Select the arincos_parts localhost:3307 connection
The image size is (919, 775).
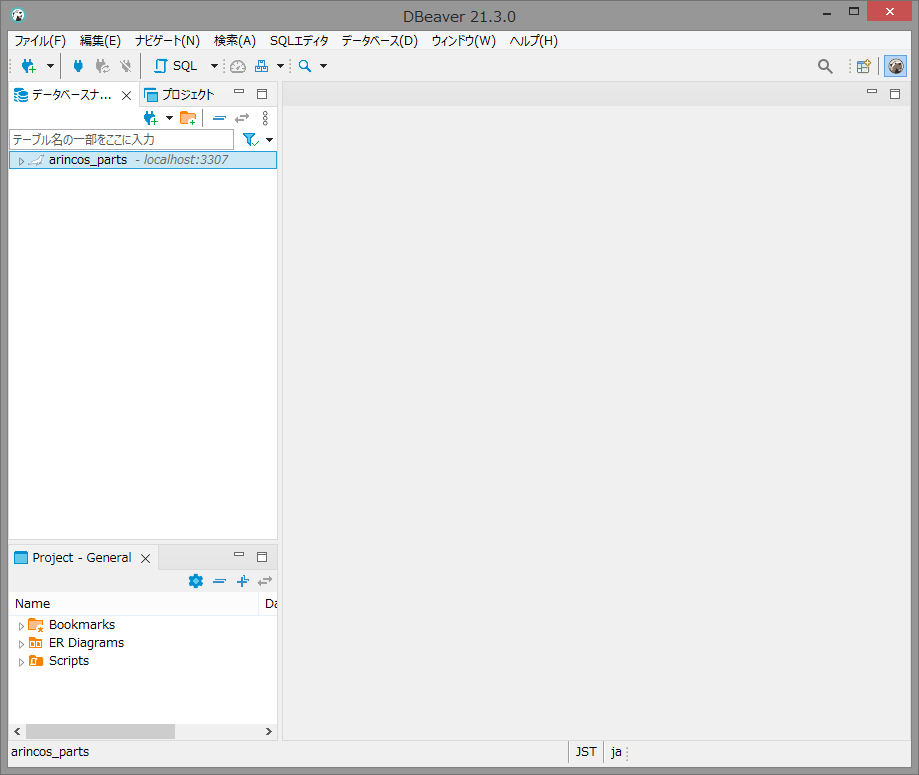point(143,160)
